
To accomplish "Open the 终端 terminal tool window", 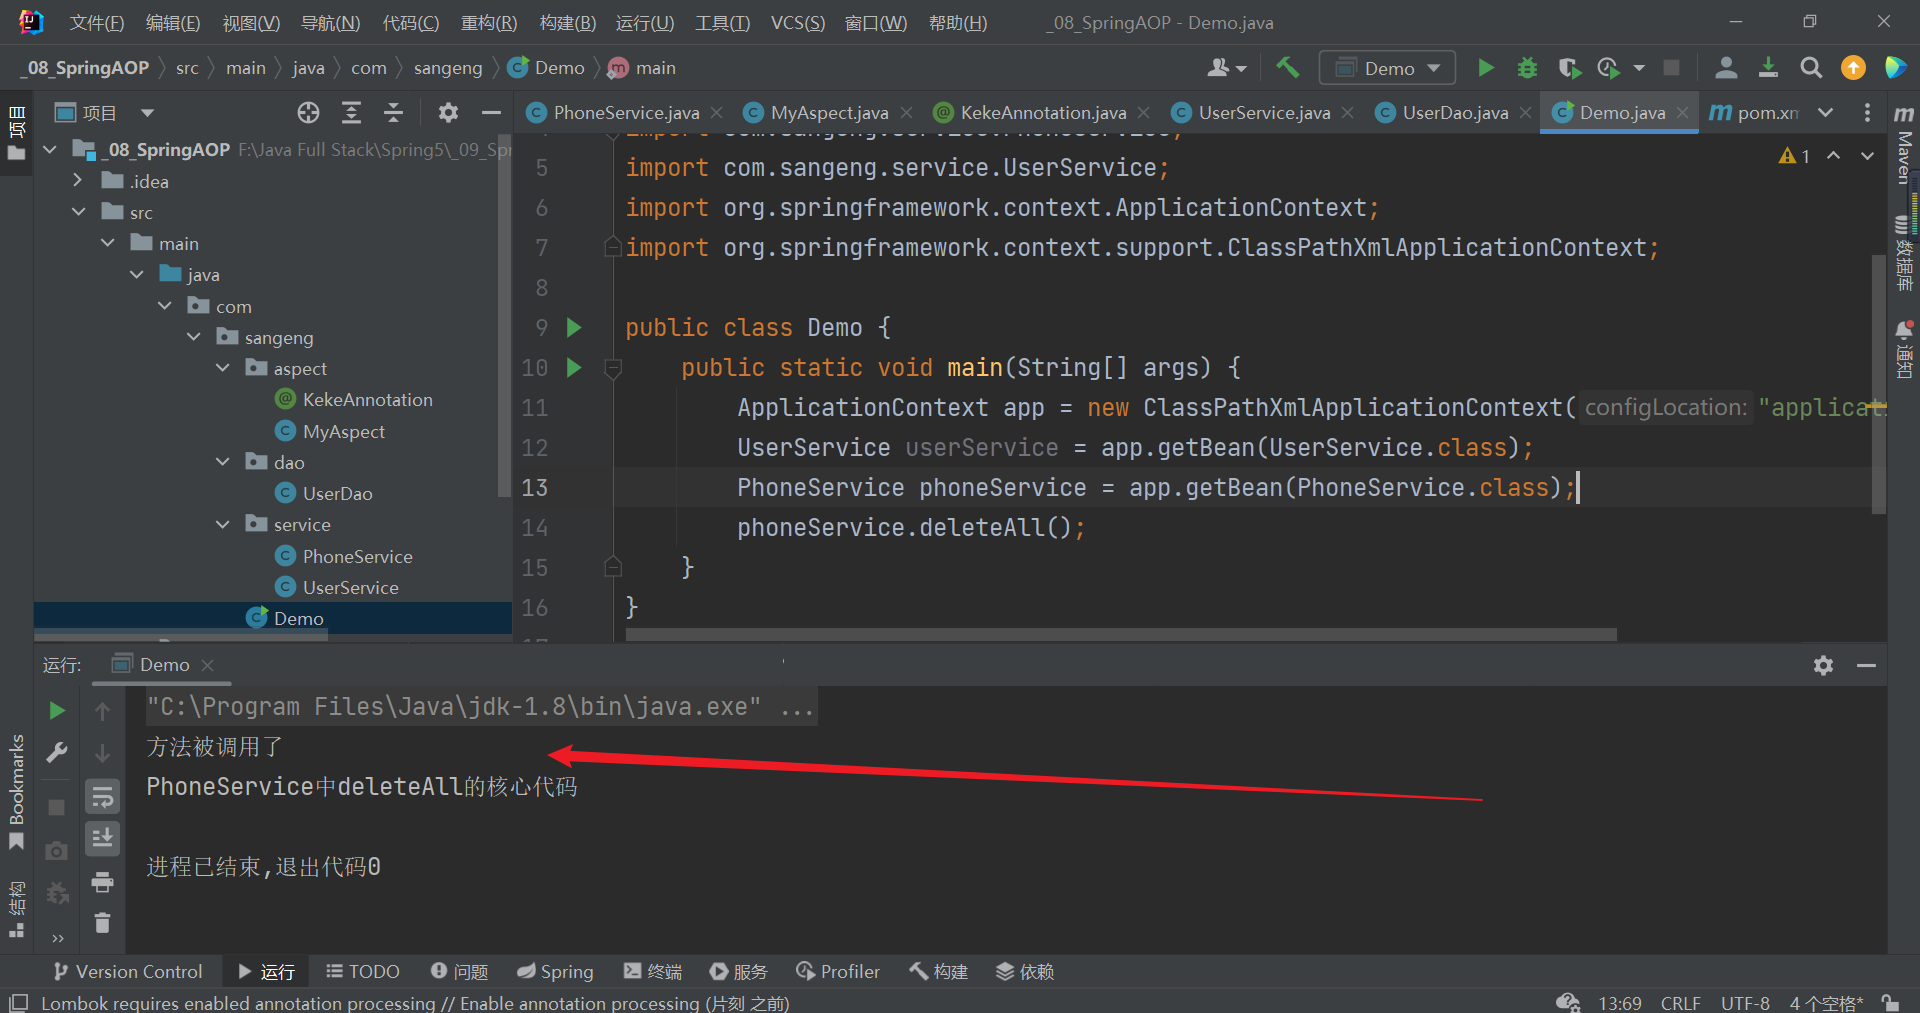I will [x=653, y=971].
